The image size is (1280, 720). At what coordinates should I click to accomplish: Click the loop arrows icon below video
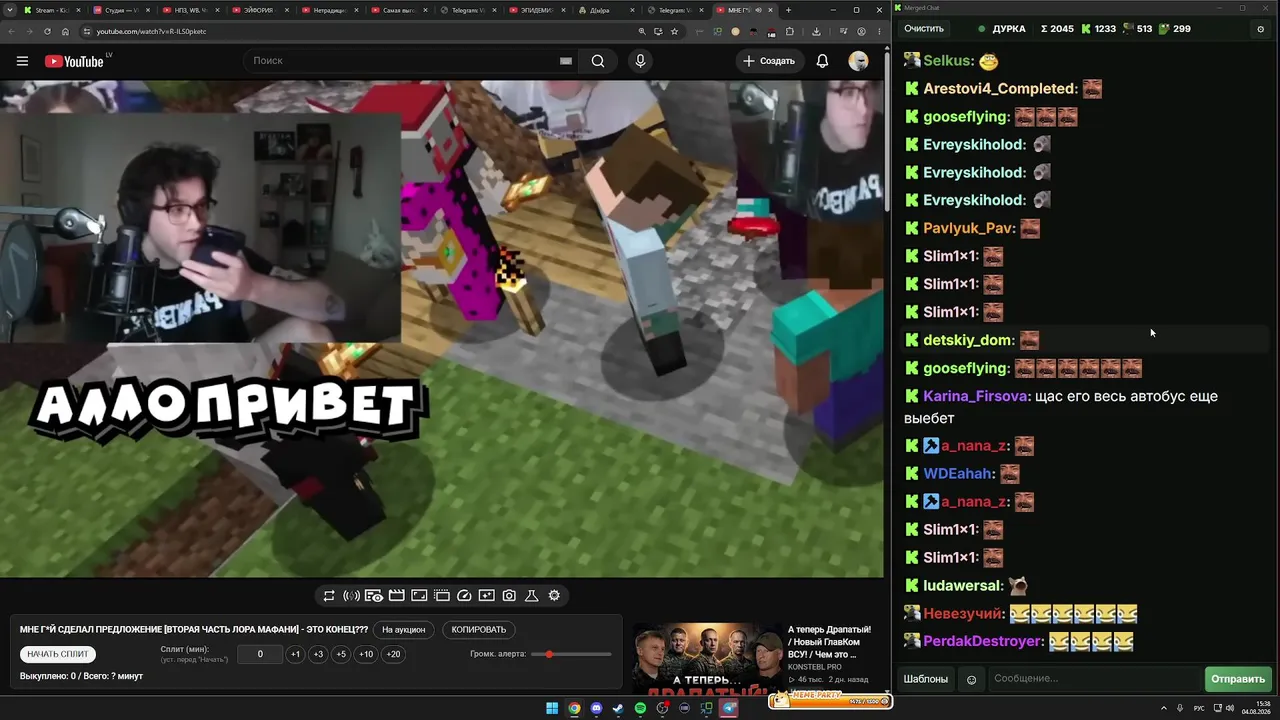tap(328, 596)
